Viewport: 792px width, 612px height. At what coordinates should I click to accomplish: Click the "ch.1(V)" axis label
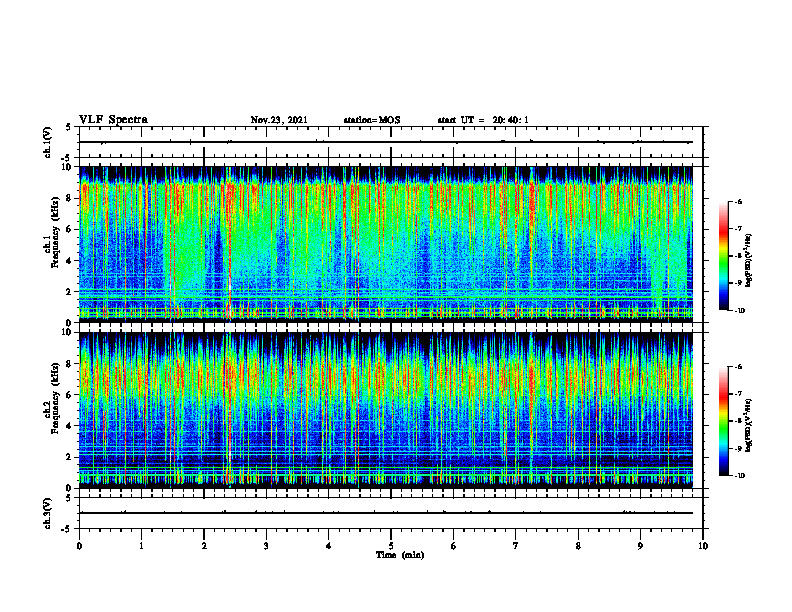[x=48, y=142]
